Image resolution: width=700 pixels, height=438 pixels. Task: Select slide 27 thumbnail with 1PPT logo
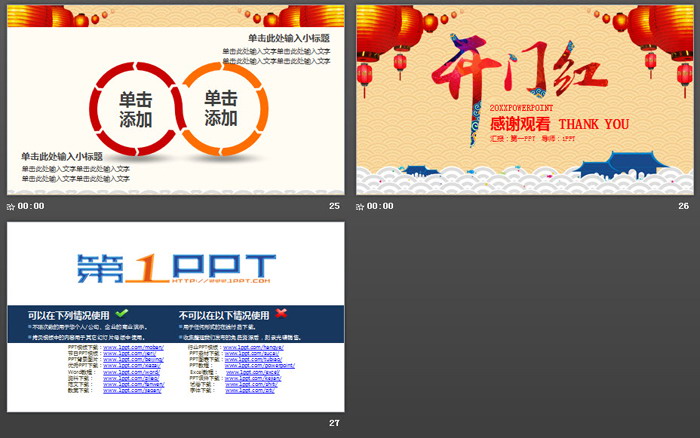(x=175, y=317)
